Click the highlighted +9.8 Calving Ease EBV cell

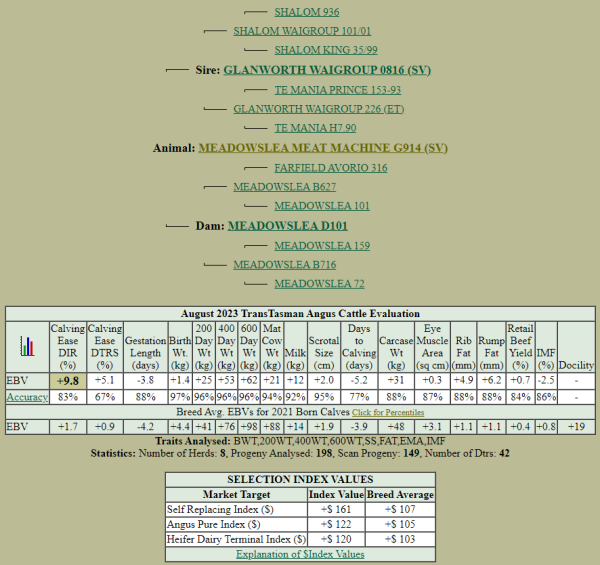68,381
